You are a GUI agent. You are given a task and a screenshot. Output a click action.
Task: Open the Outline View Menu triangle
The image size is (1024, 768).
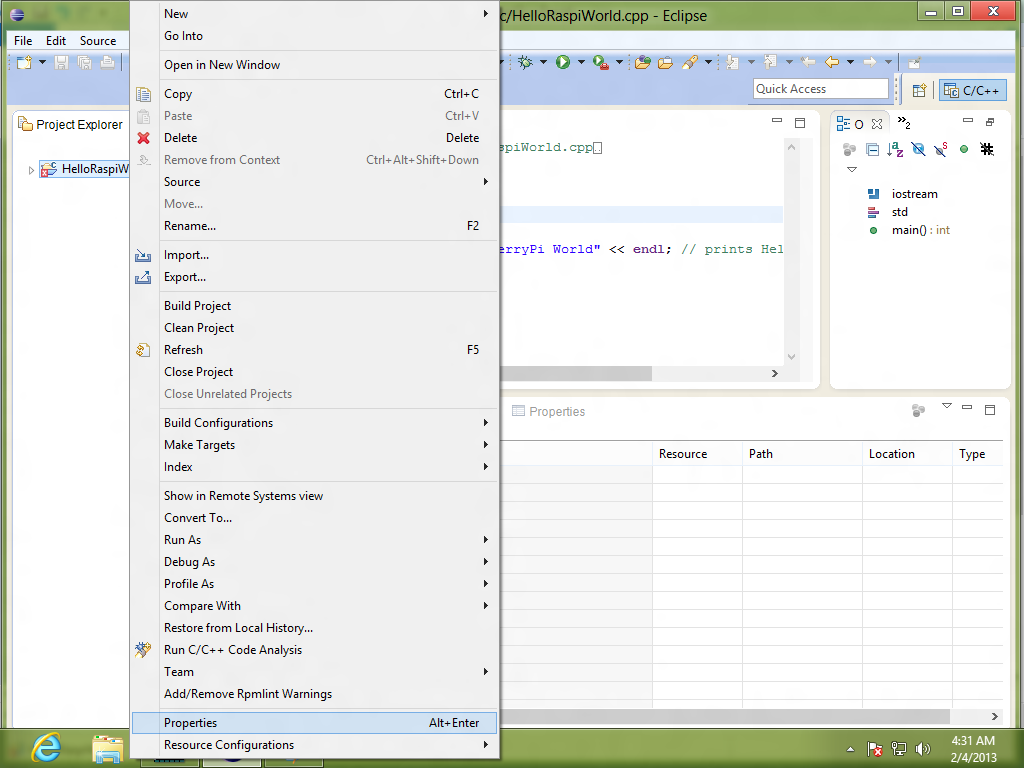(852, 170)
